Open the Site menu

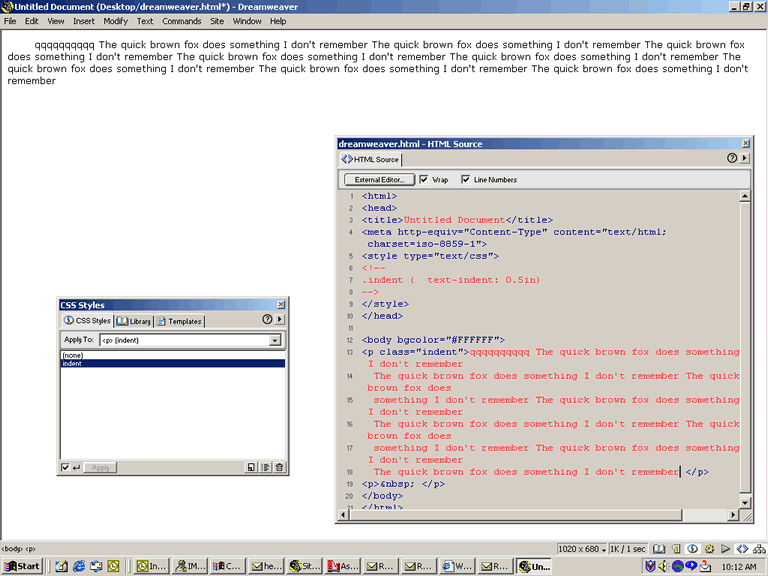[216, 21]
